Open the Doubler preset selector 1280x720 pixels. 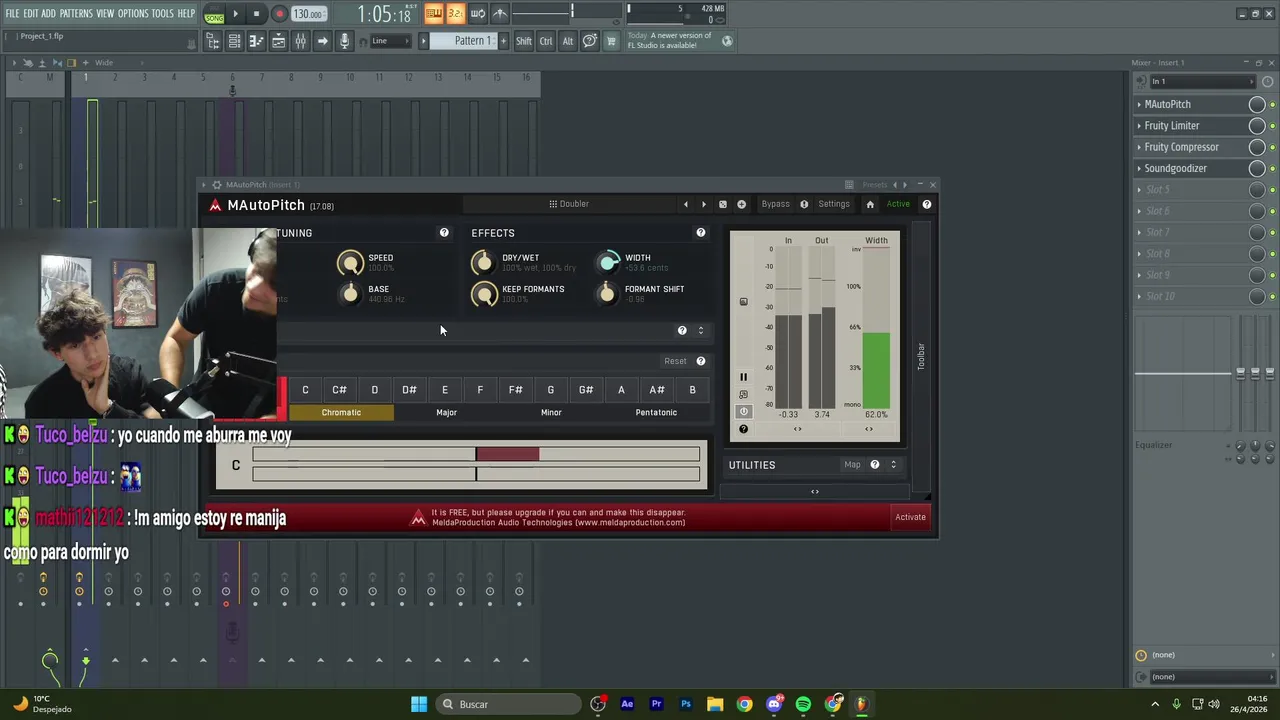coord(568,204)
